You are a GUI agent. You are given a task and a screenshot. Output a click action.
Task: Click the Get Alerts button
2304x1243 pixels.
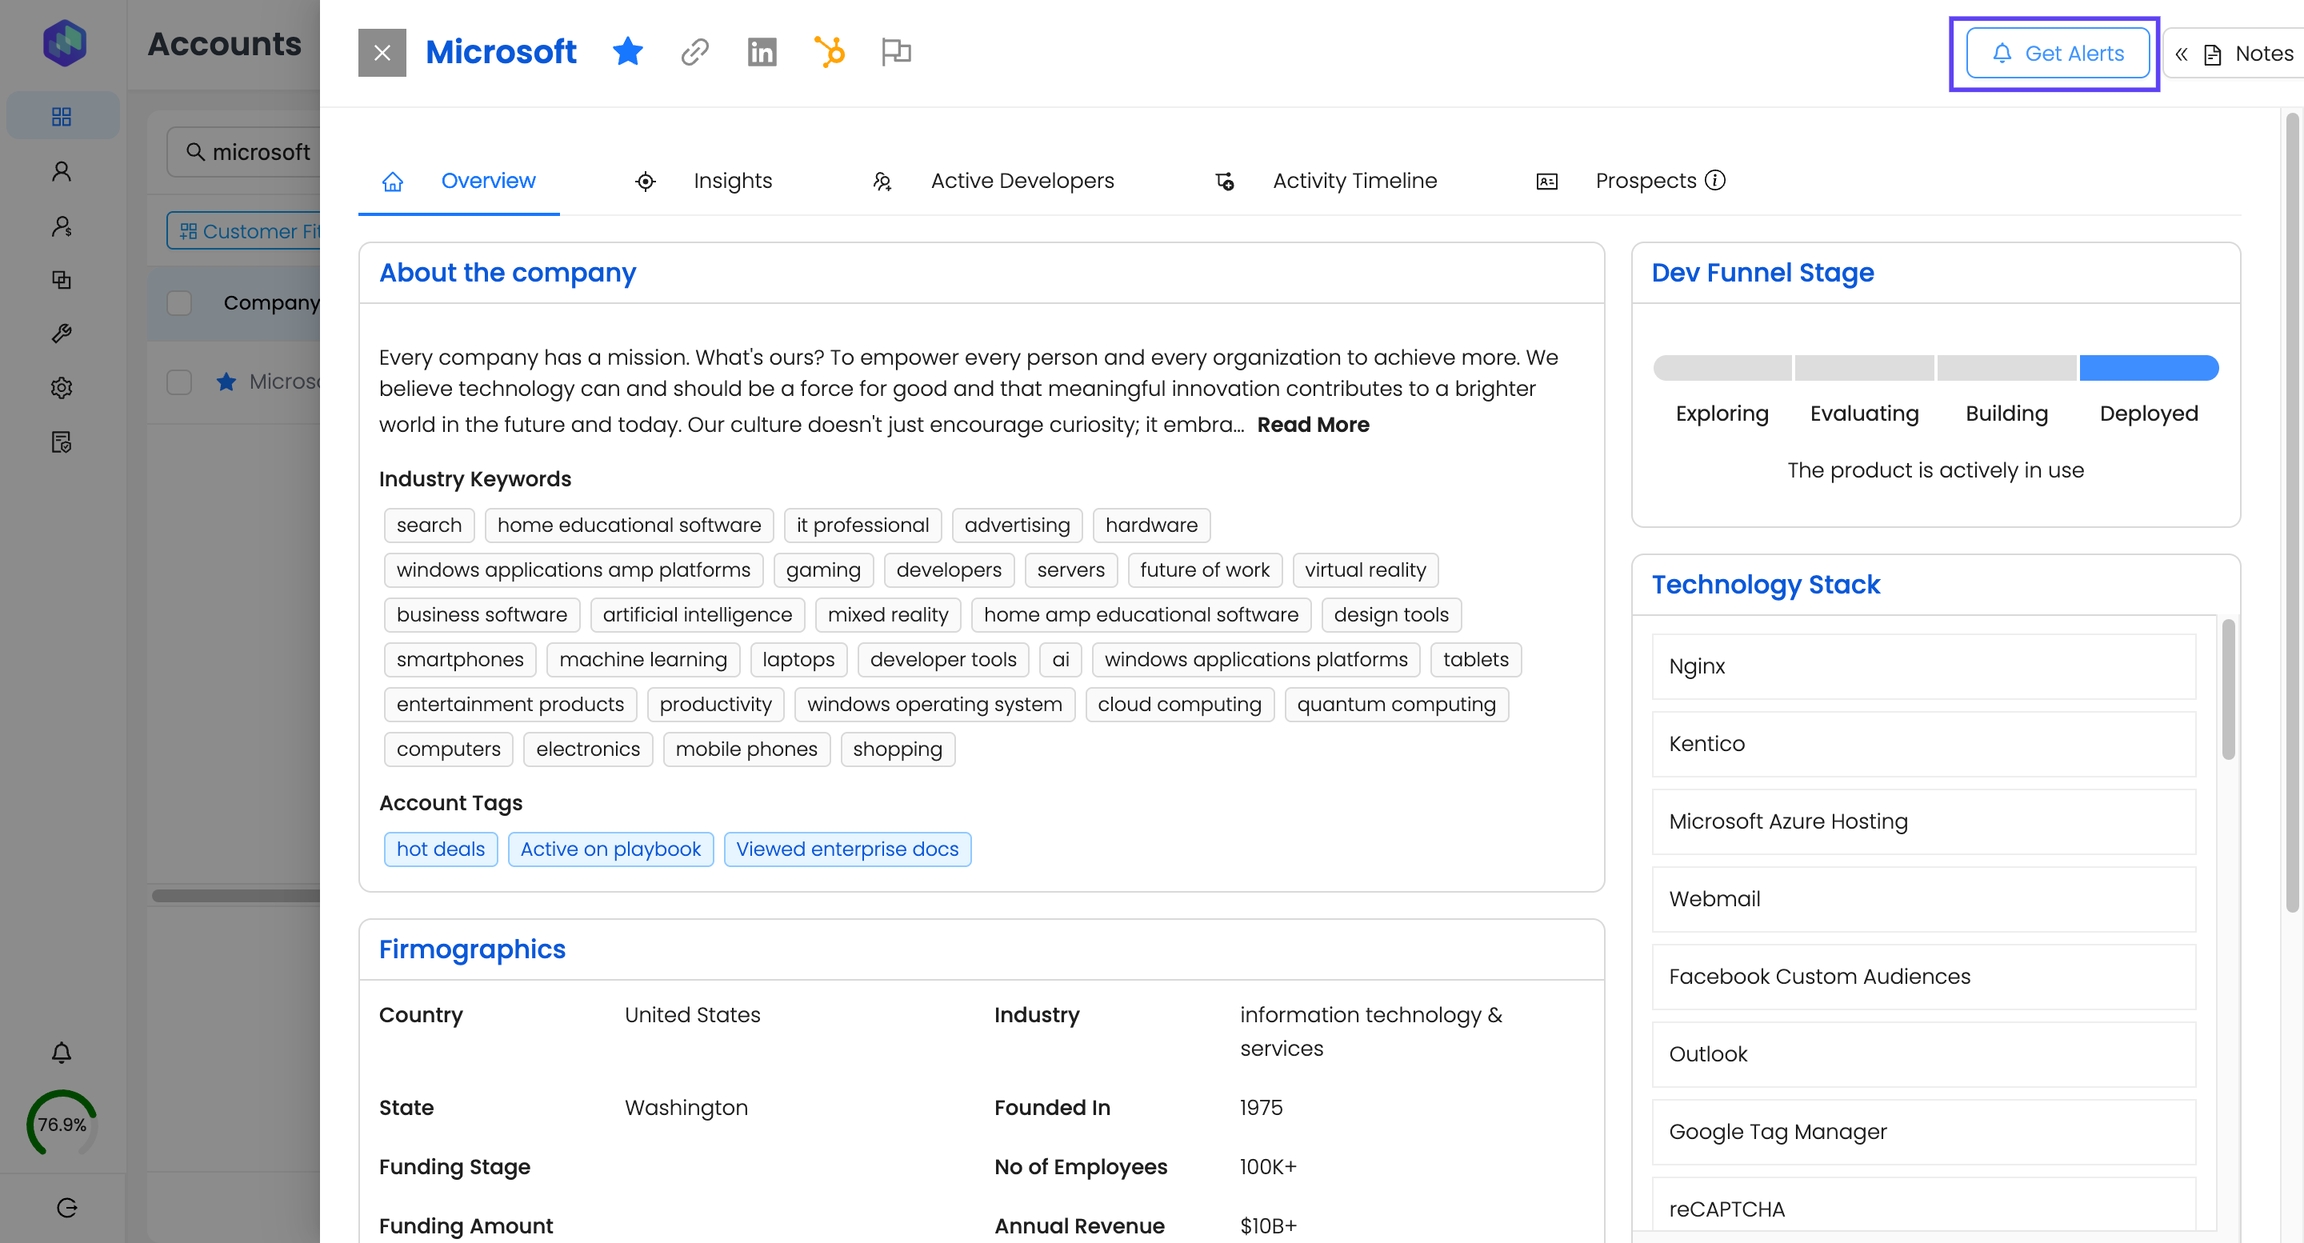(x=2057, y=54)
